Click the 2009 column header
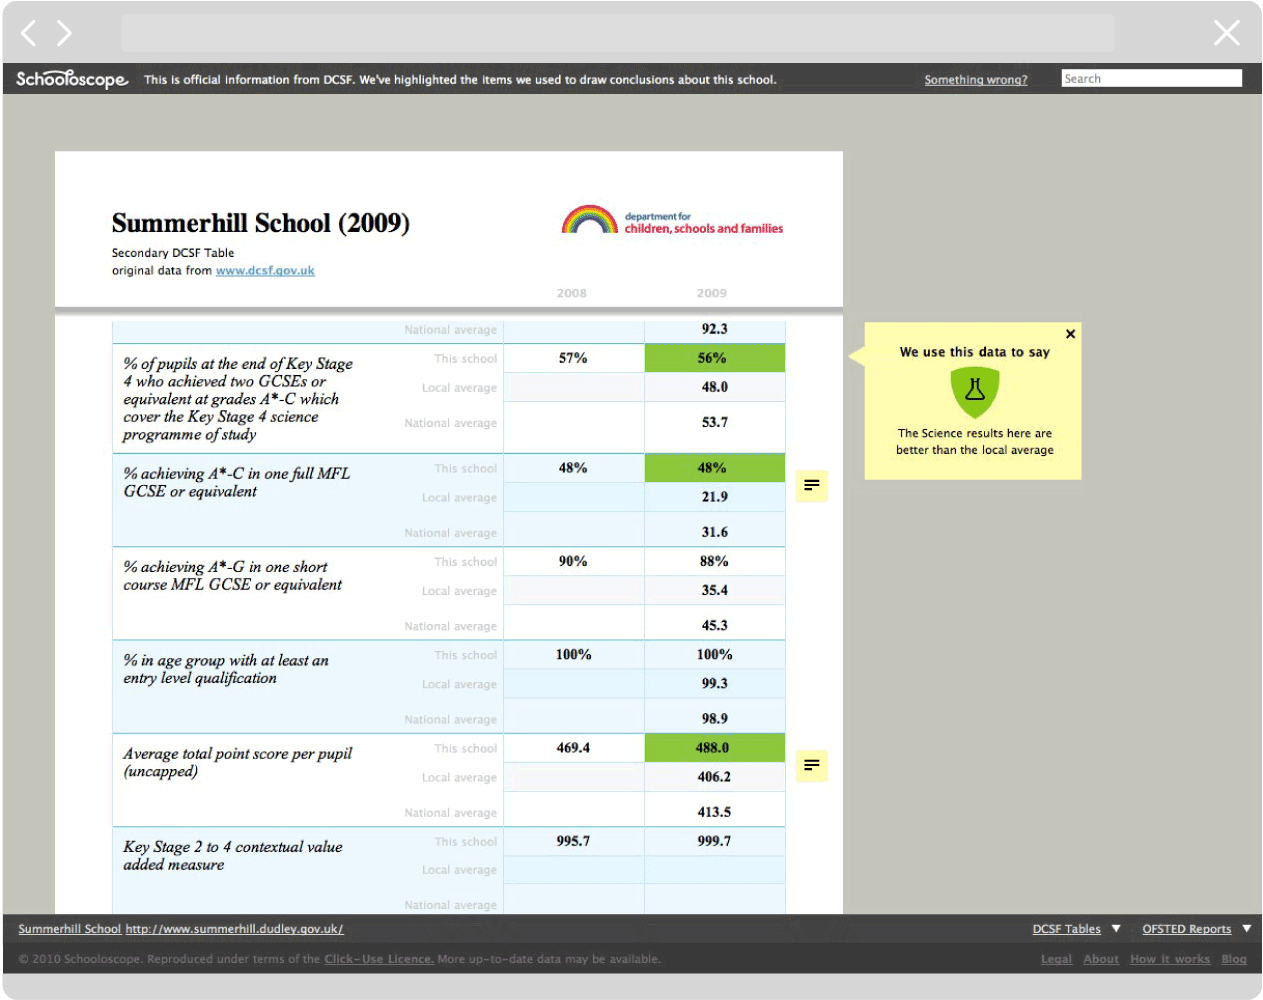The width and height of the screenshot is (1263, 1000). [x=712, y=293]
